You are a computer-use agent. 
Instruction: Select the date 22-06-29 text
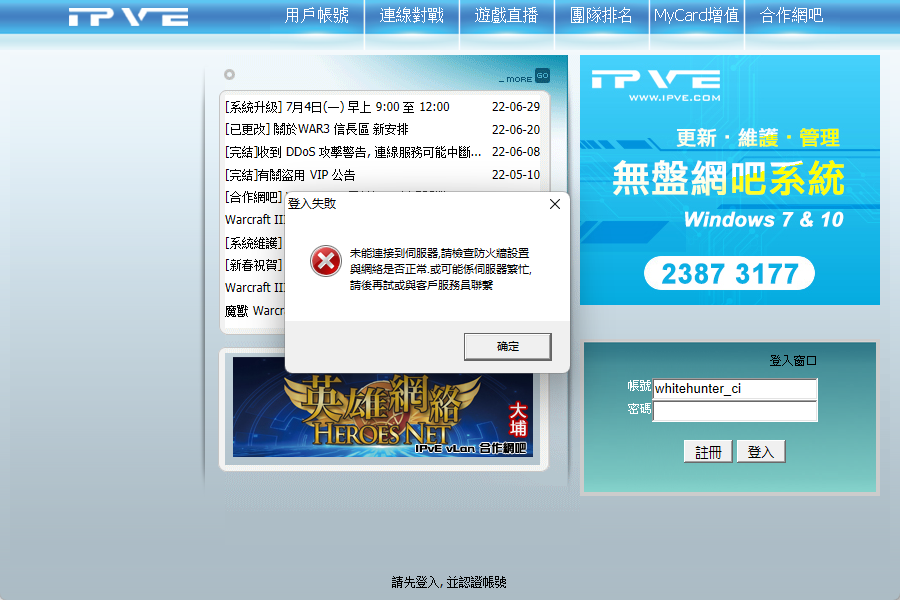(515, 107)
